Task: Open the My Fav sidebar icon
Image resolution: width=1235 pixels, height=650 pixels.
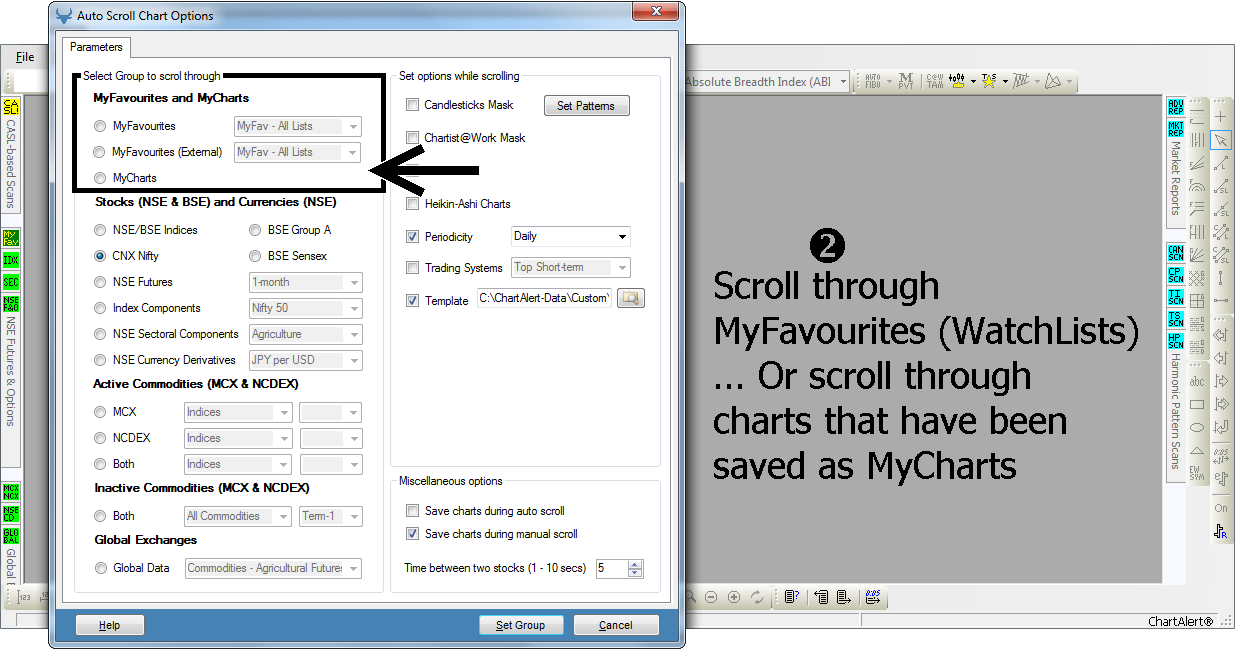Action: 12,237
